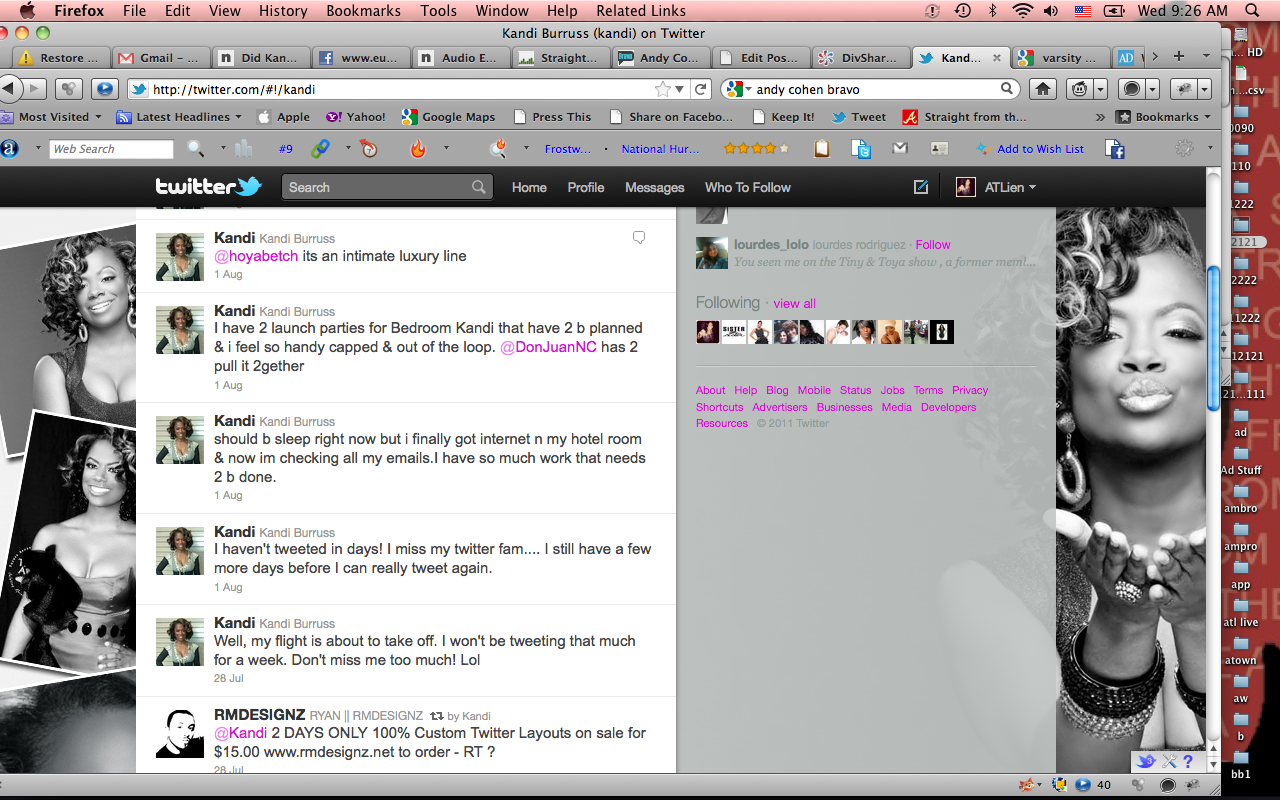Click the four-star rating in toolbar
The width and height of the screenshot is (1280, 800).
756,149
